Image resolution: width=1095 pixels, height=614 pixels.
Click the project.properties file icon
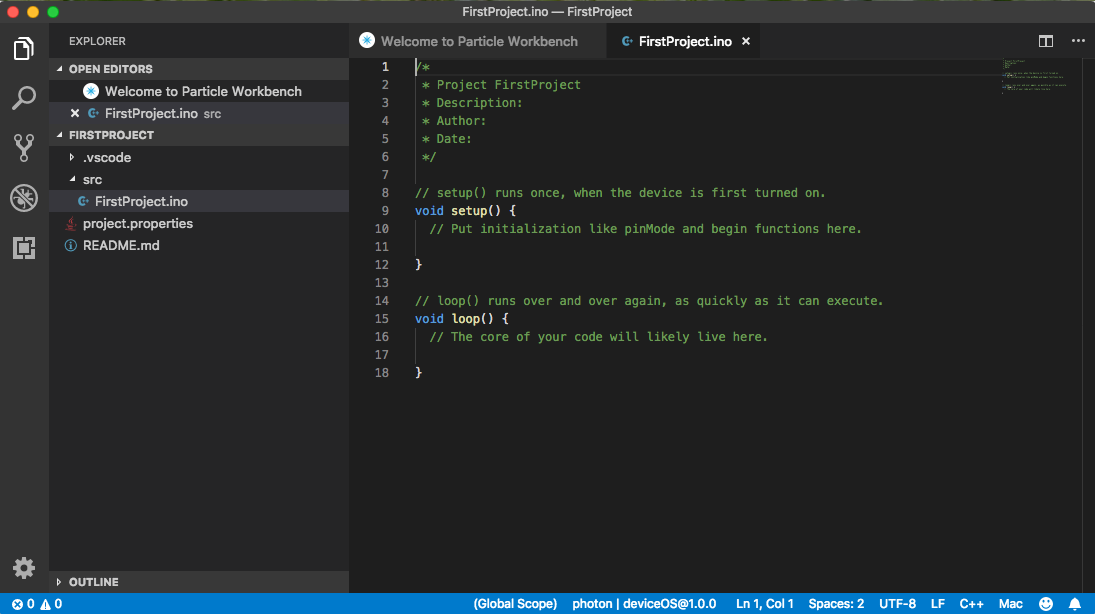tap(71, 224)
